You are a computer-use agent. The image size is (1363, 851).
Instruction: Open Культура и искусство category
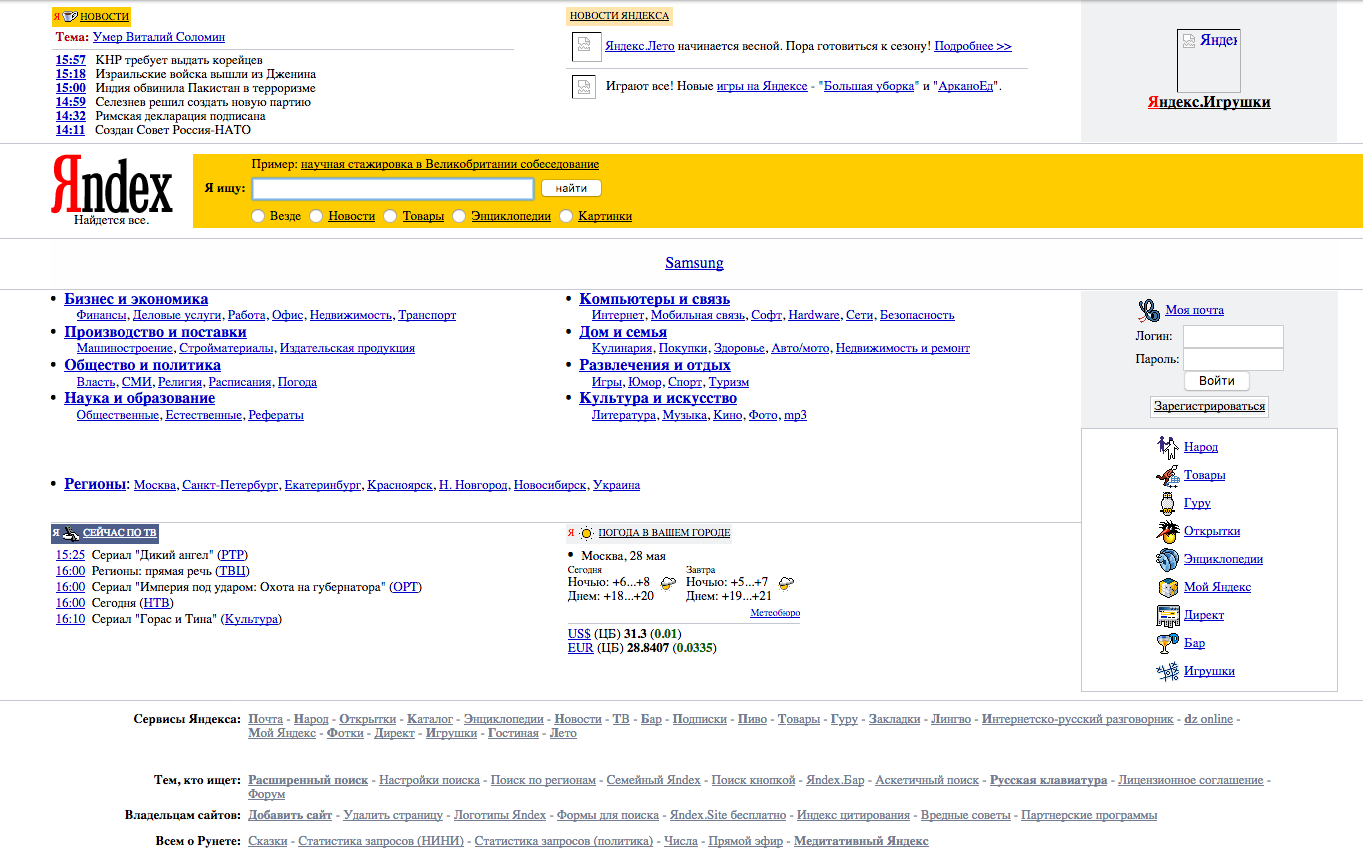[658, 398]
